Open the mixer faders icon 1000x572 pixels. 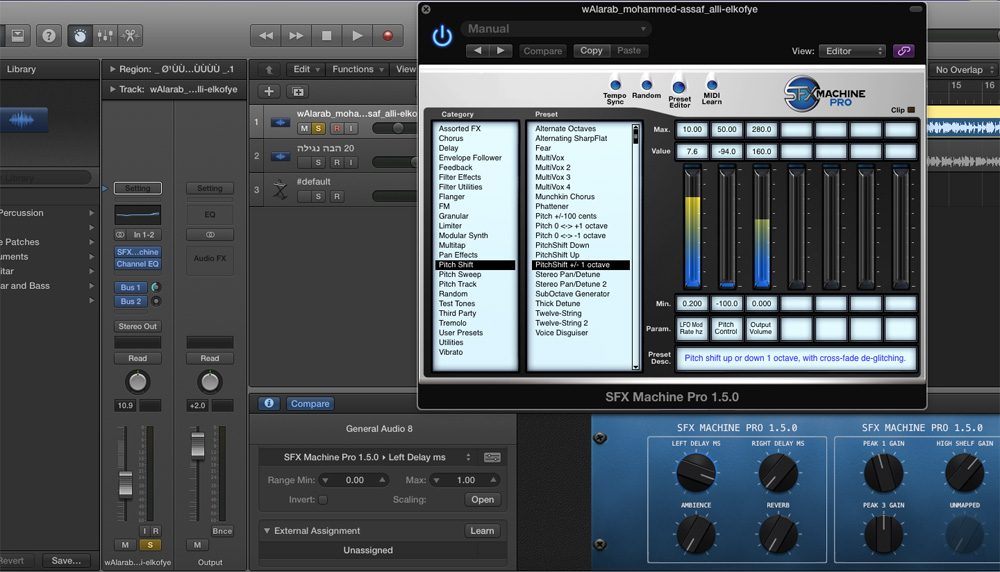tap(105, 36)
